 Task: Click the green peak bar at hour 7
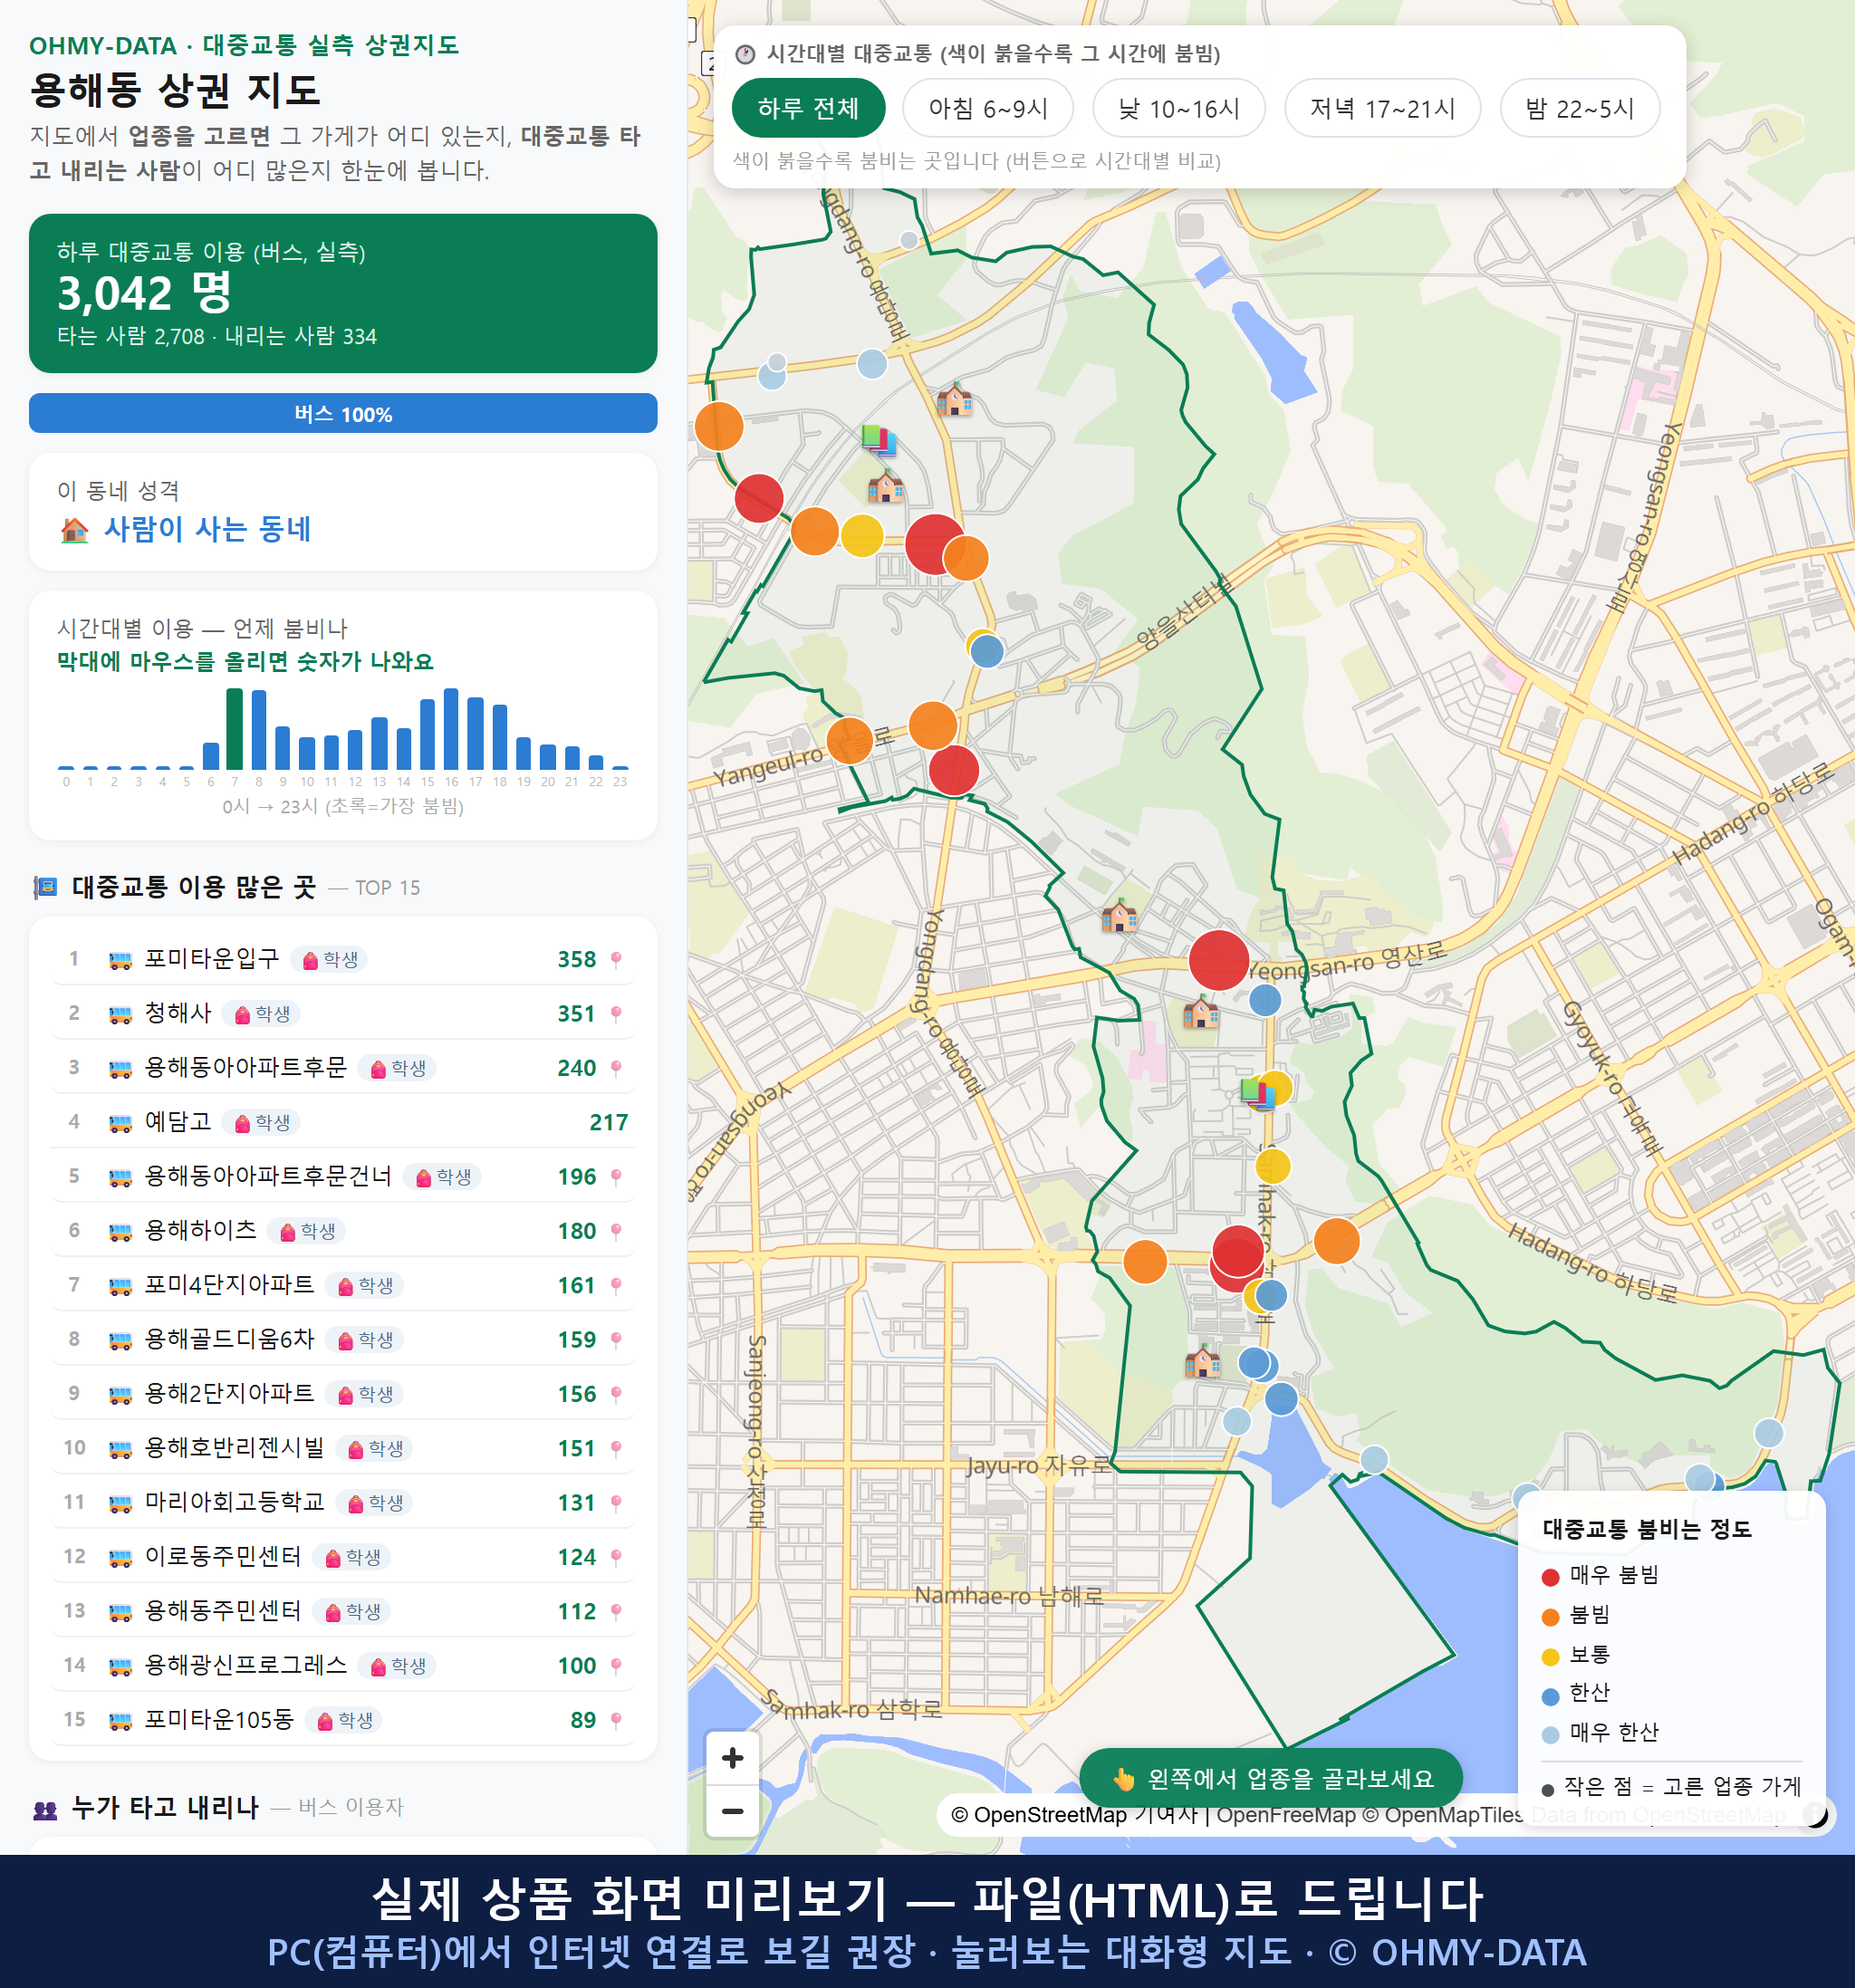coord(235,729)
